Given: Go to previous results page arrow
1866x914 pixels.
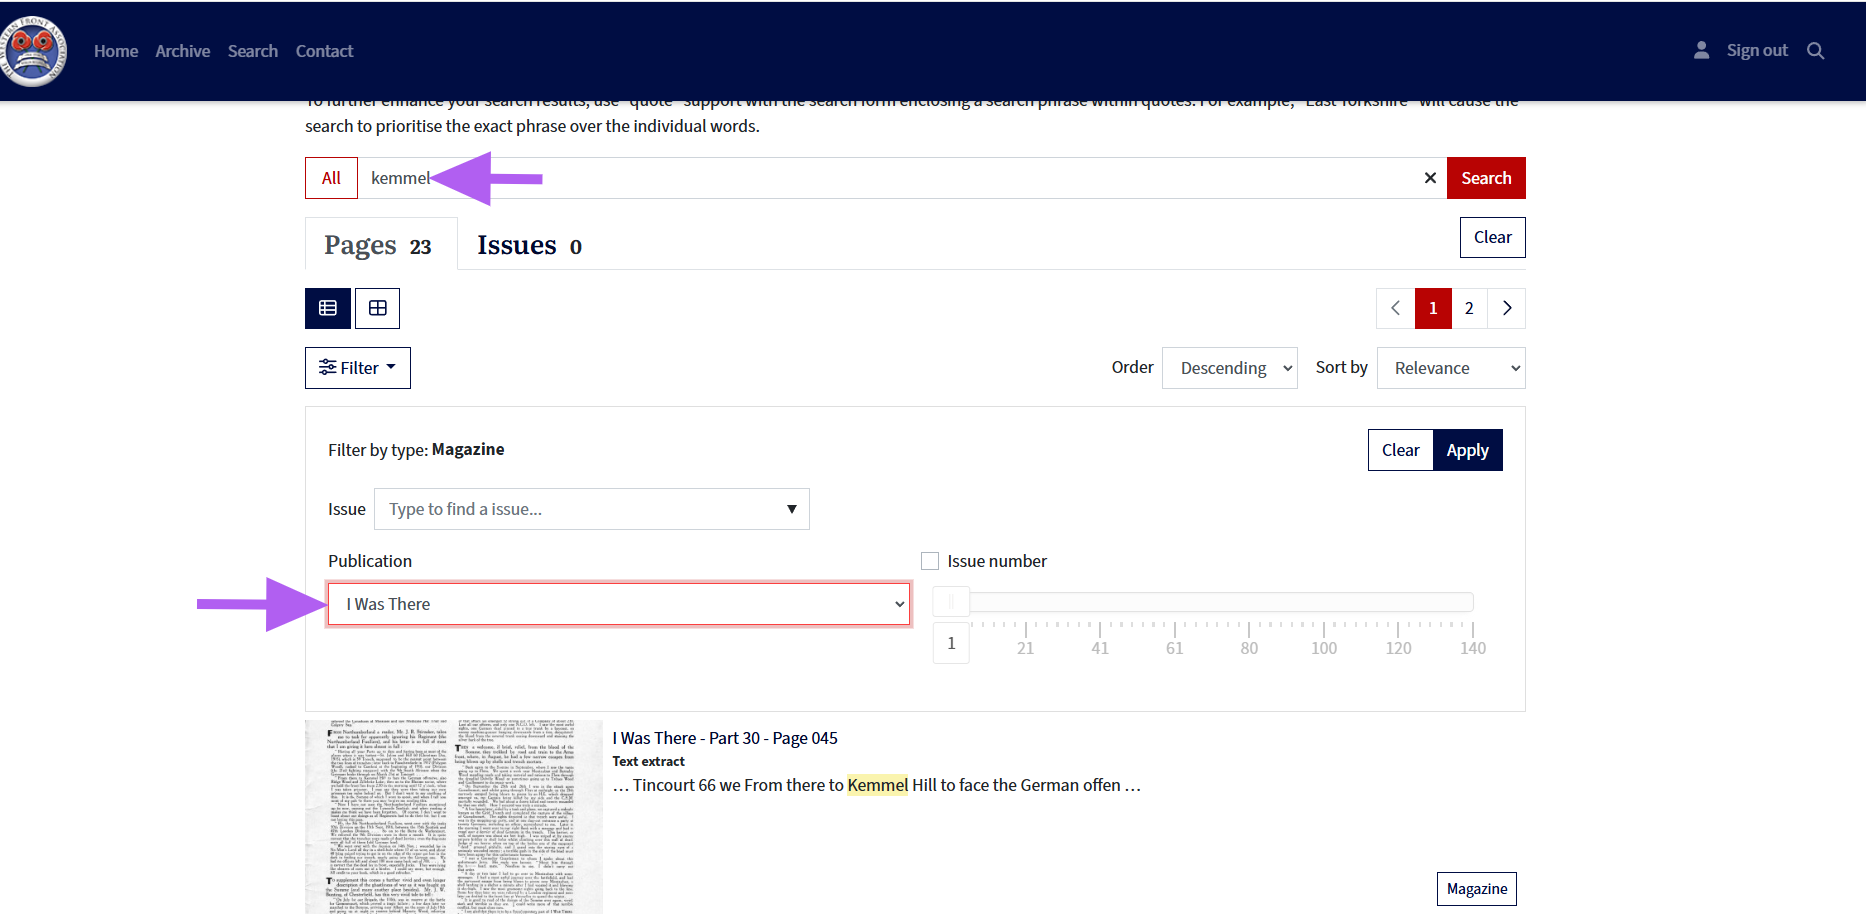Looking at the screenshot, I should (x=1395, y=308).
